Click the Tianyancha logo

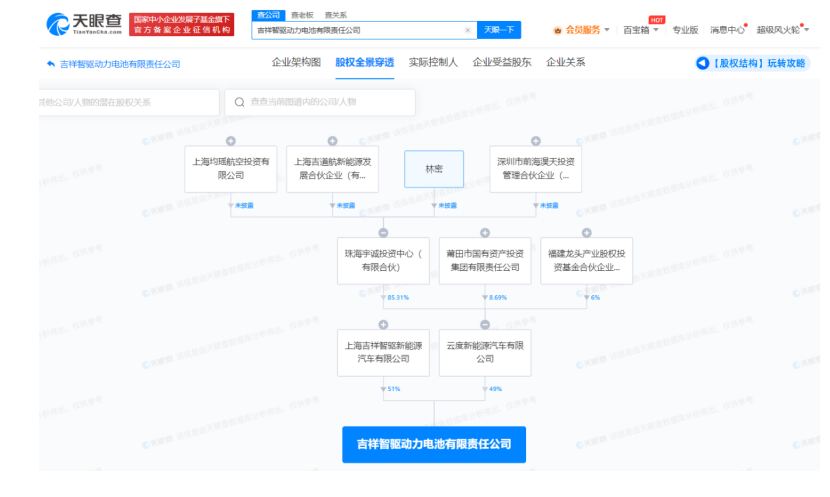click(x=84, y=24)
